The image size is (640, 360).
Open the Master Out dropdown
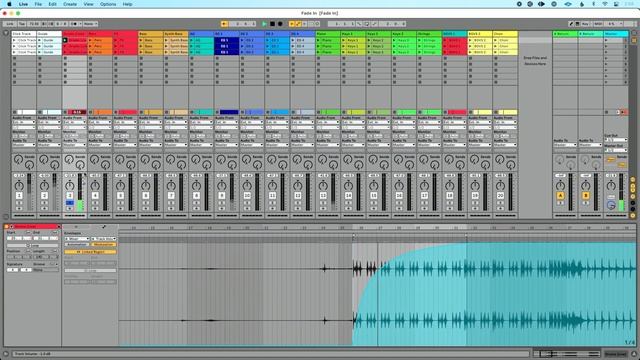coord(616,150)
